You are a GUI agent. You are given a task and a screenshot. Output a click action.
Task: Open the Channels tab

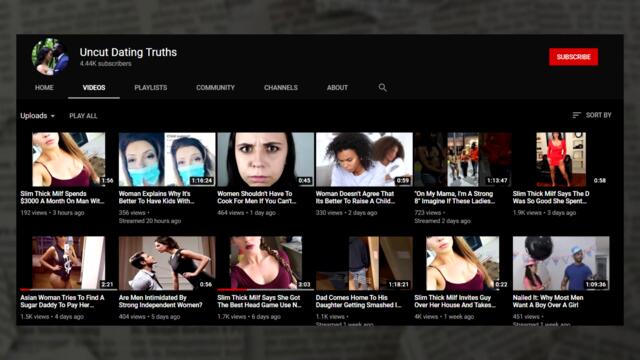281,88
